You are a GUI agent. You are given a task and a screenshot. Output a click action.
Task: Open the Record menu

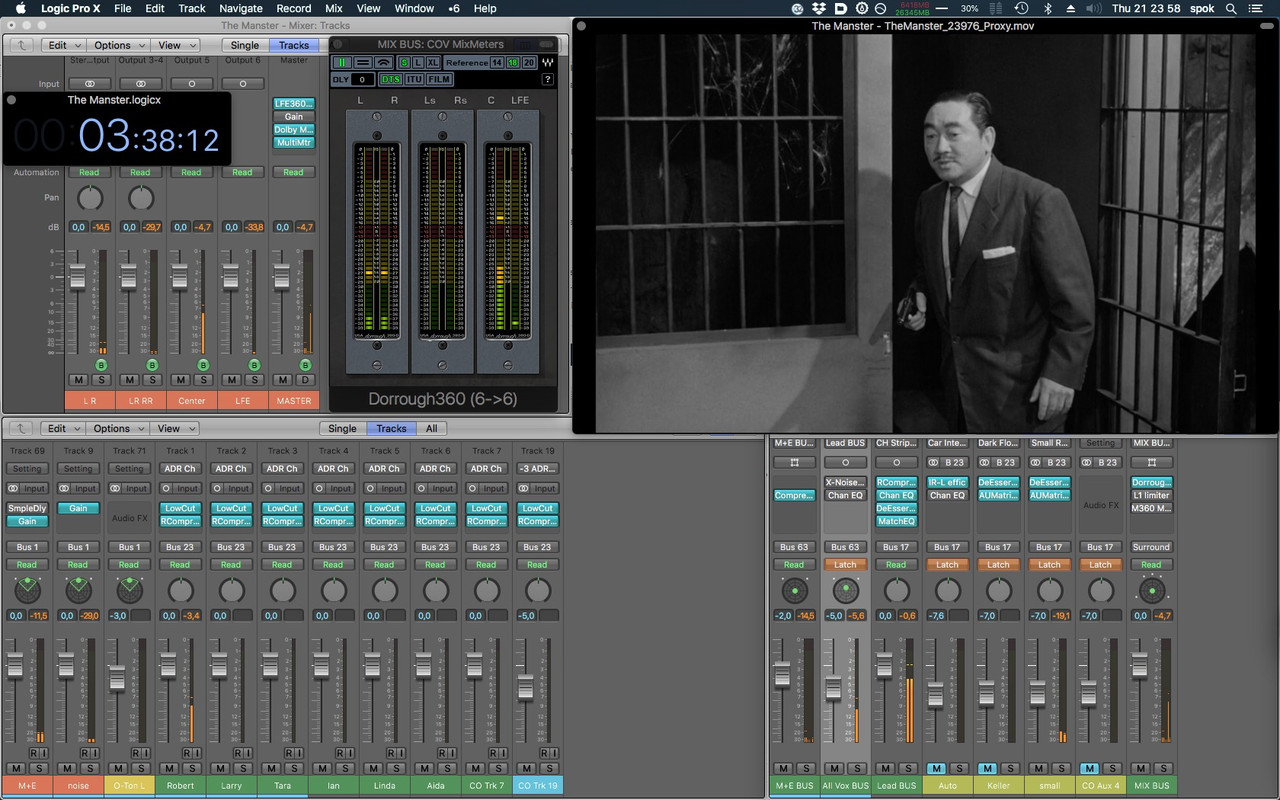(293, 8)
